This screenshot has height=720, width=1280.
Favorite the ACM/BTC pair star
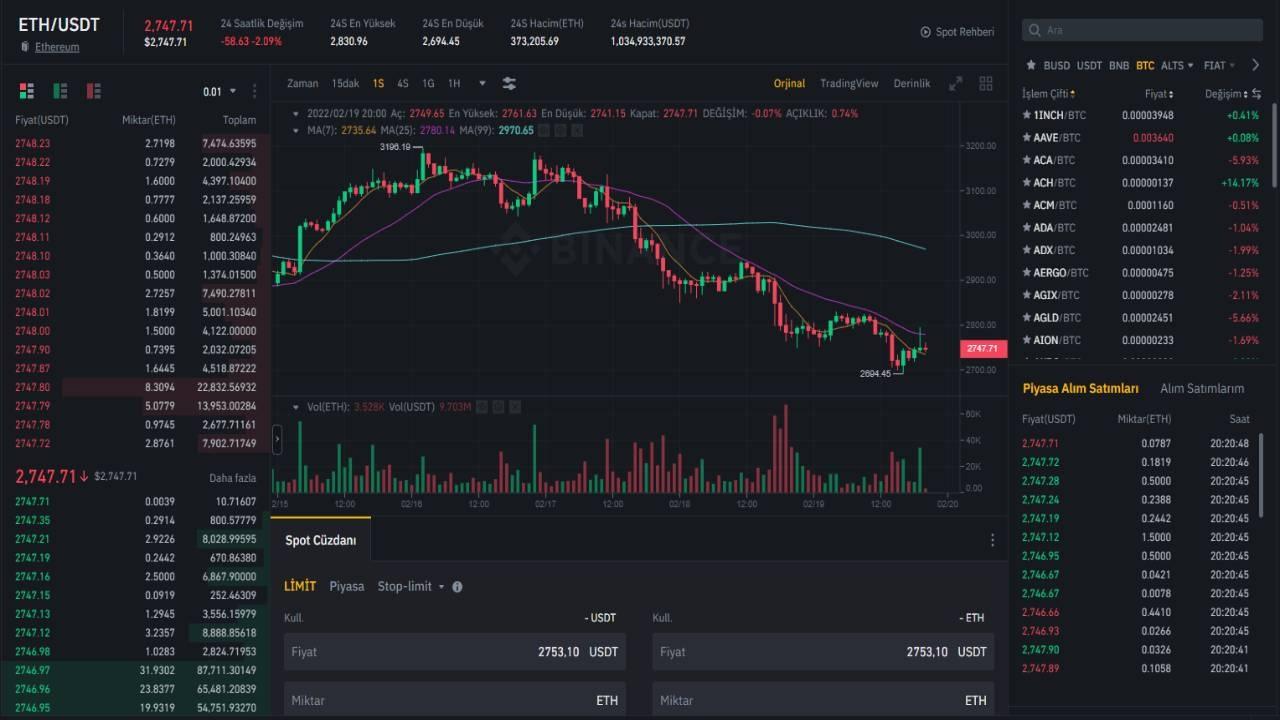pos(1027,205)
